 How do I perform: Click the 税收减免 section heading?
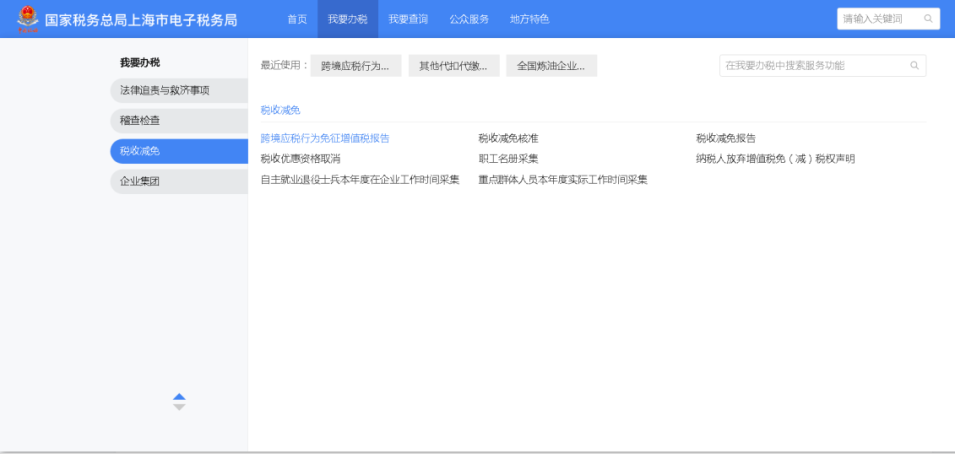(280, 110)
